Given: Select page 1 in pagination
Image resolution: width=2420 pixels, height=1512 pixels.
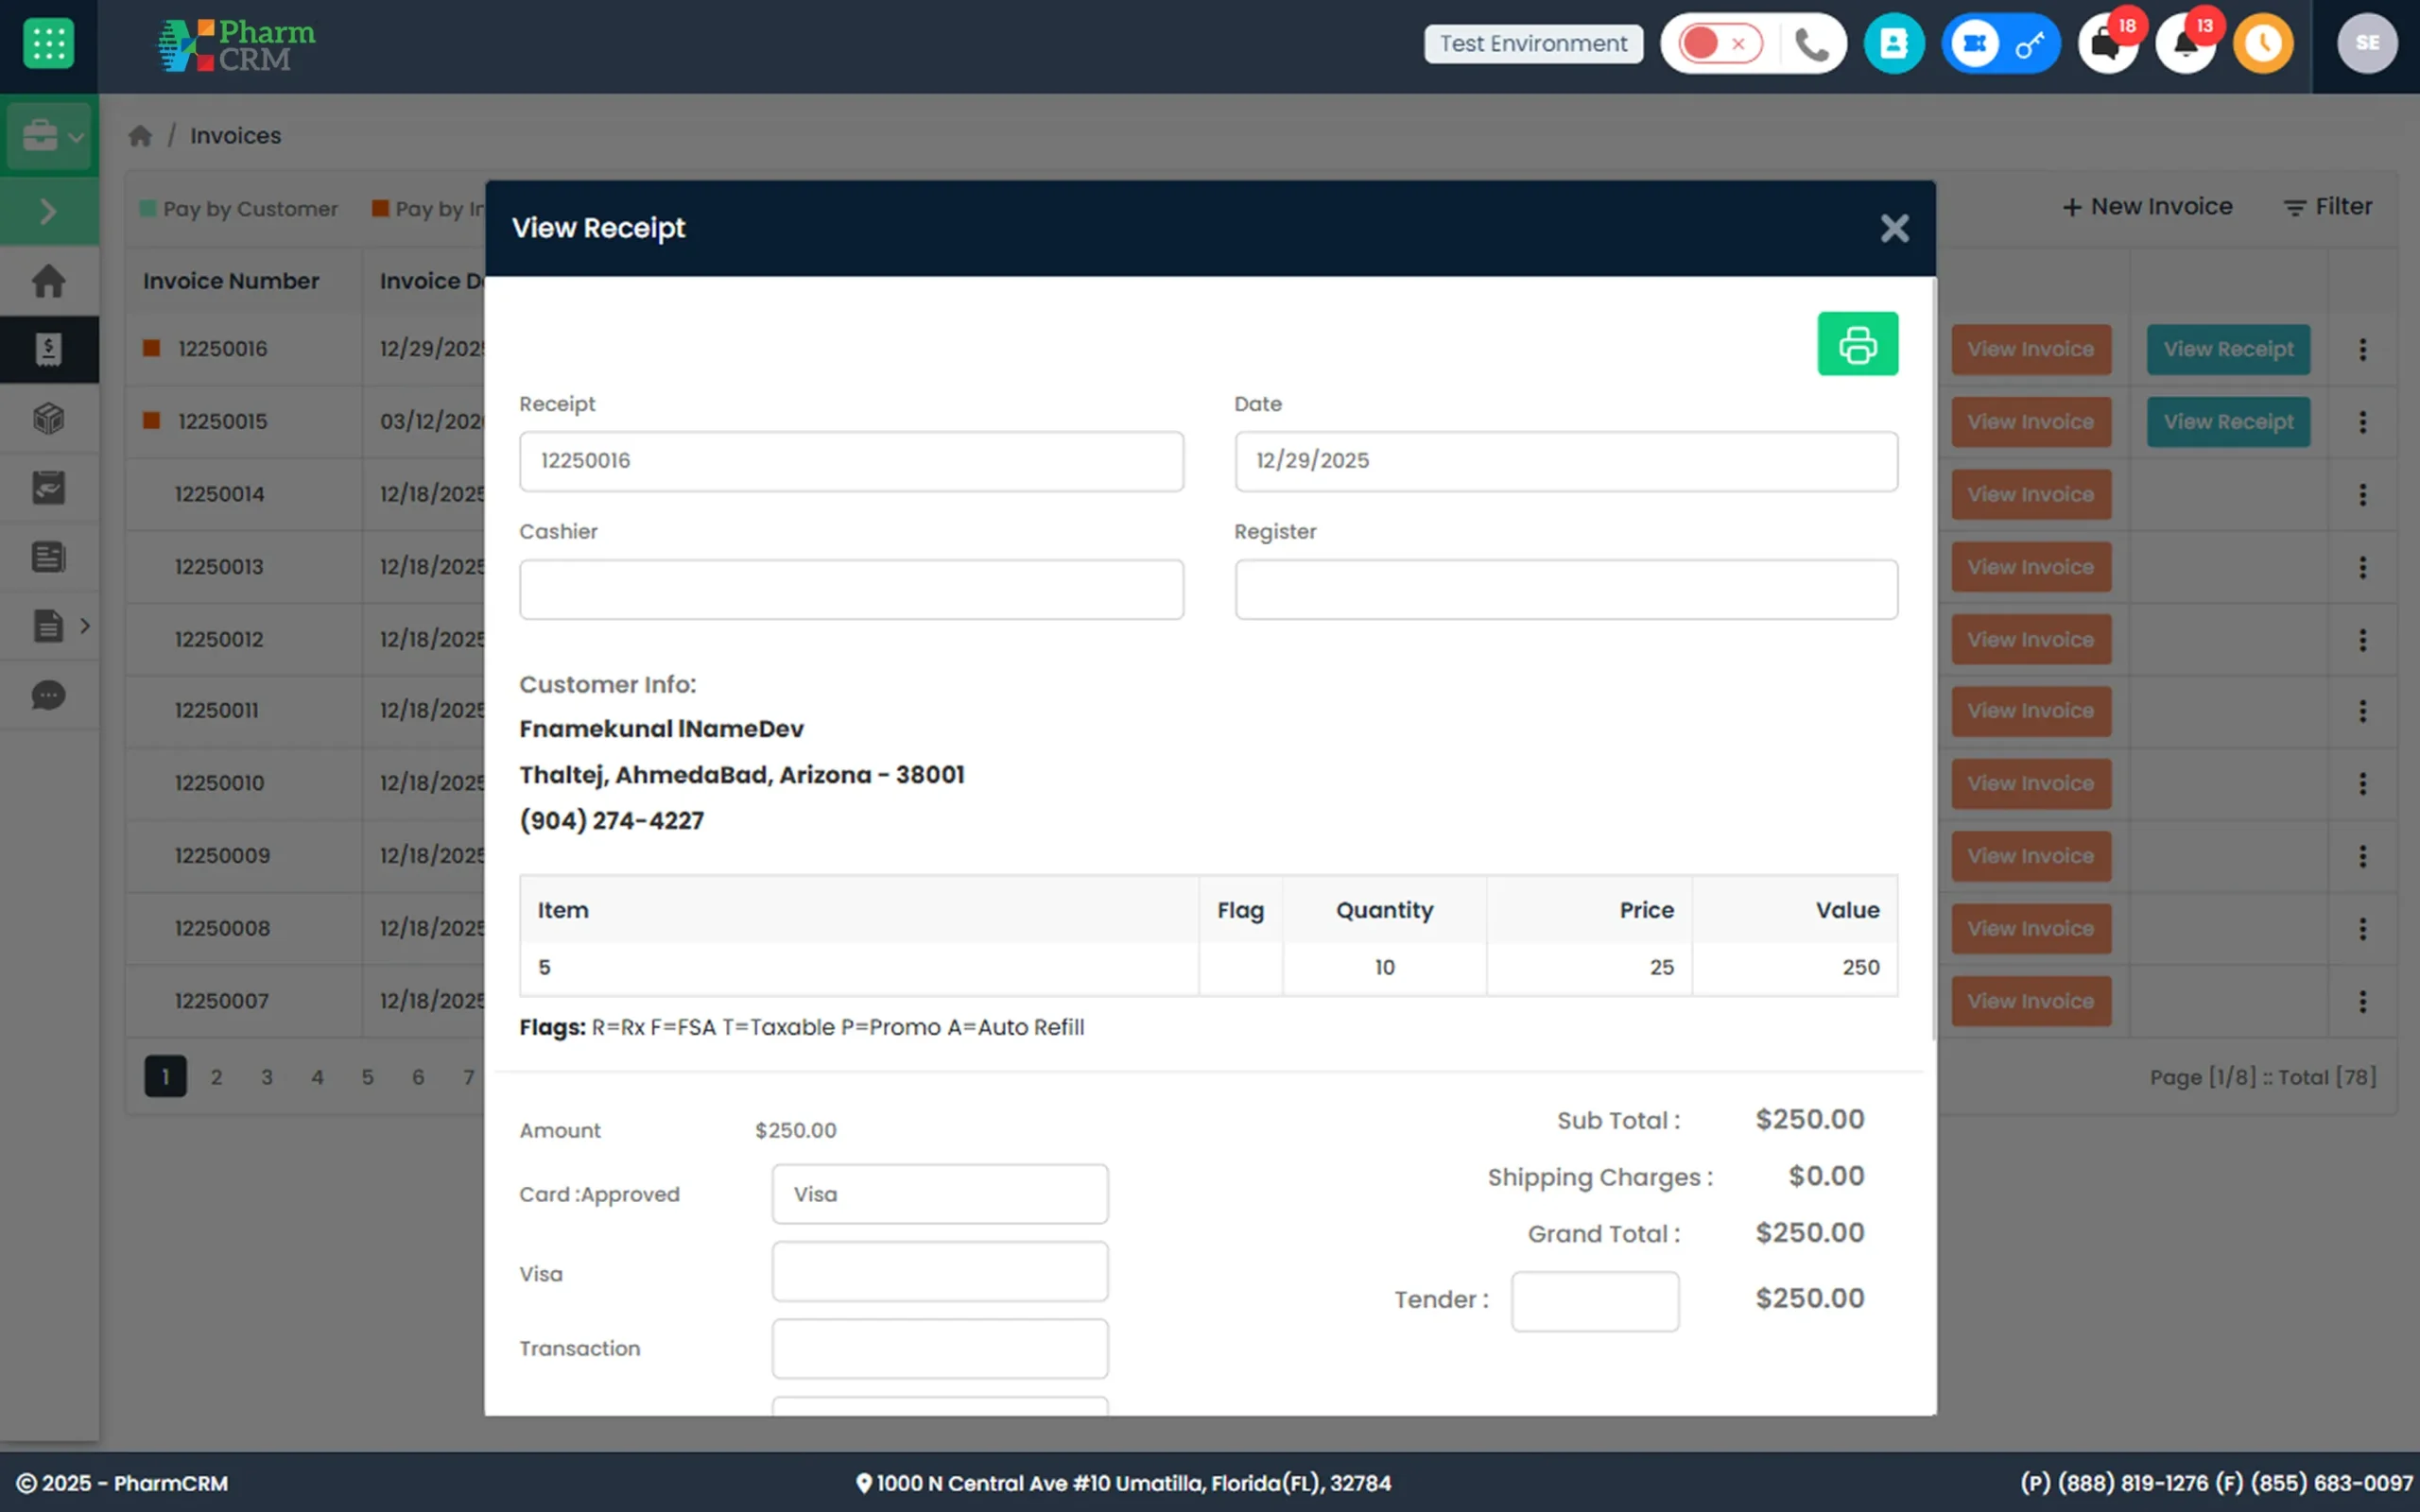Looking at the screenshot, I should 165,1077.
